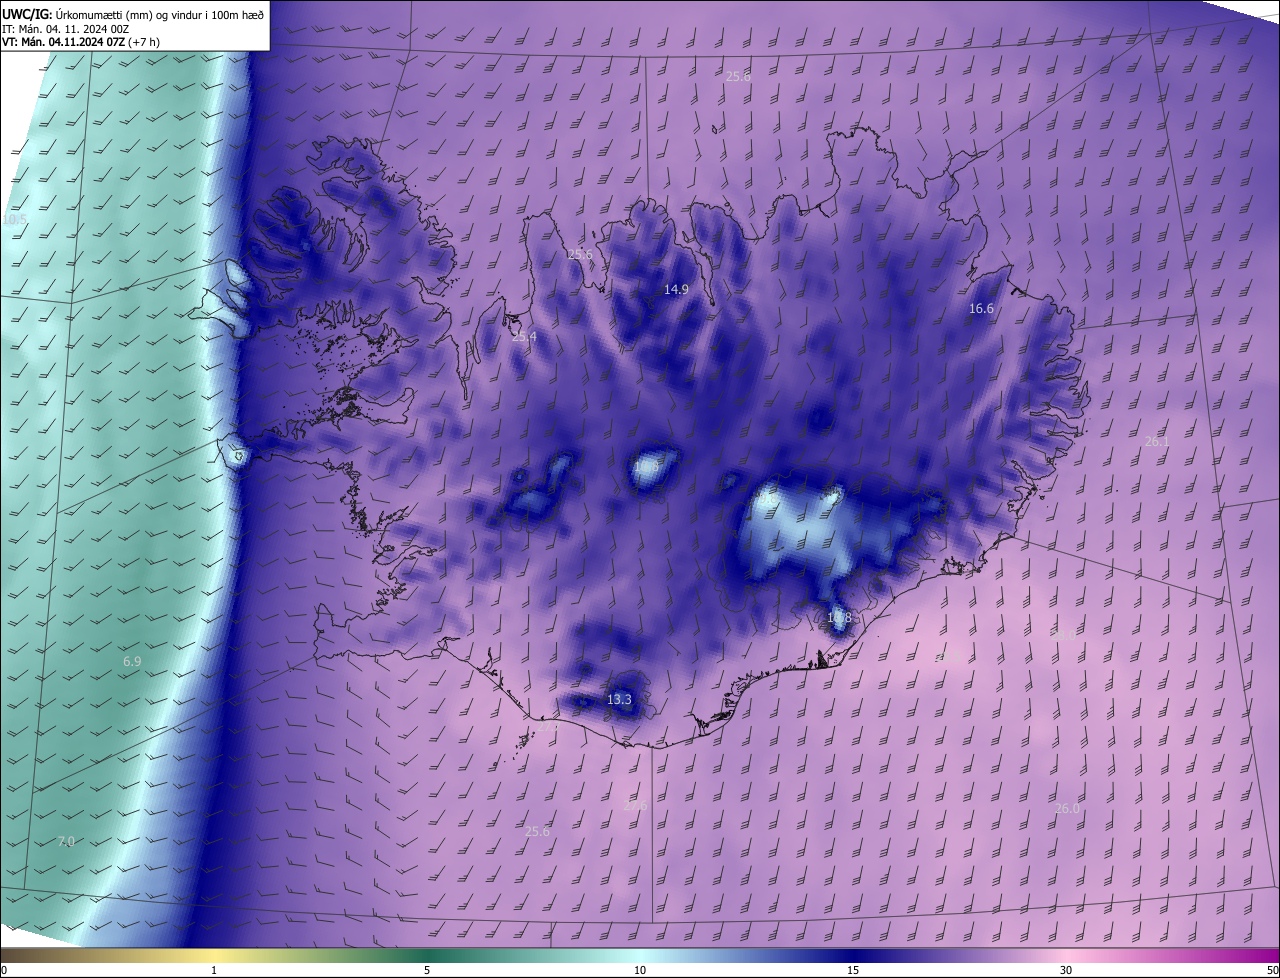Click the colorbar tick label 0
The height and width of the screenshot is (978, 1280).
[4, 970]
